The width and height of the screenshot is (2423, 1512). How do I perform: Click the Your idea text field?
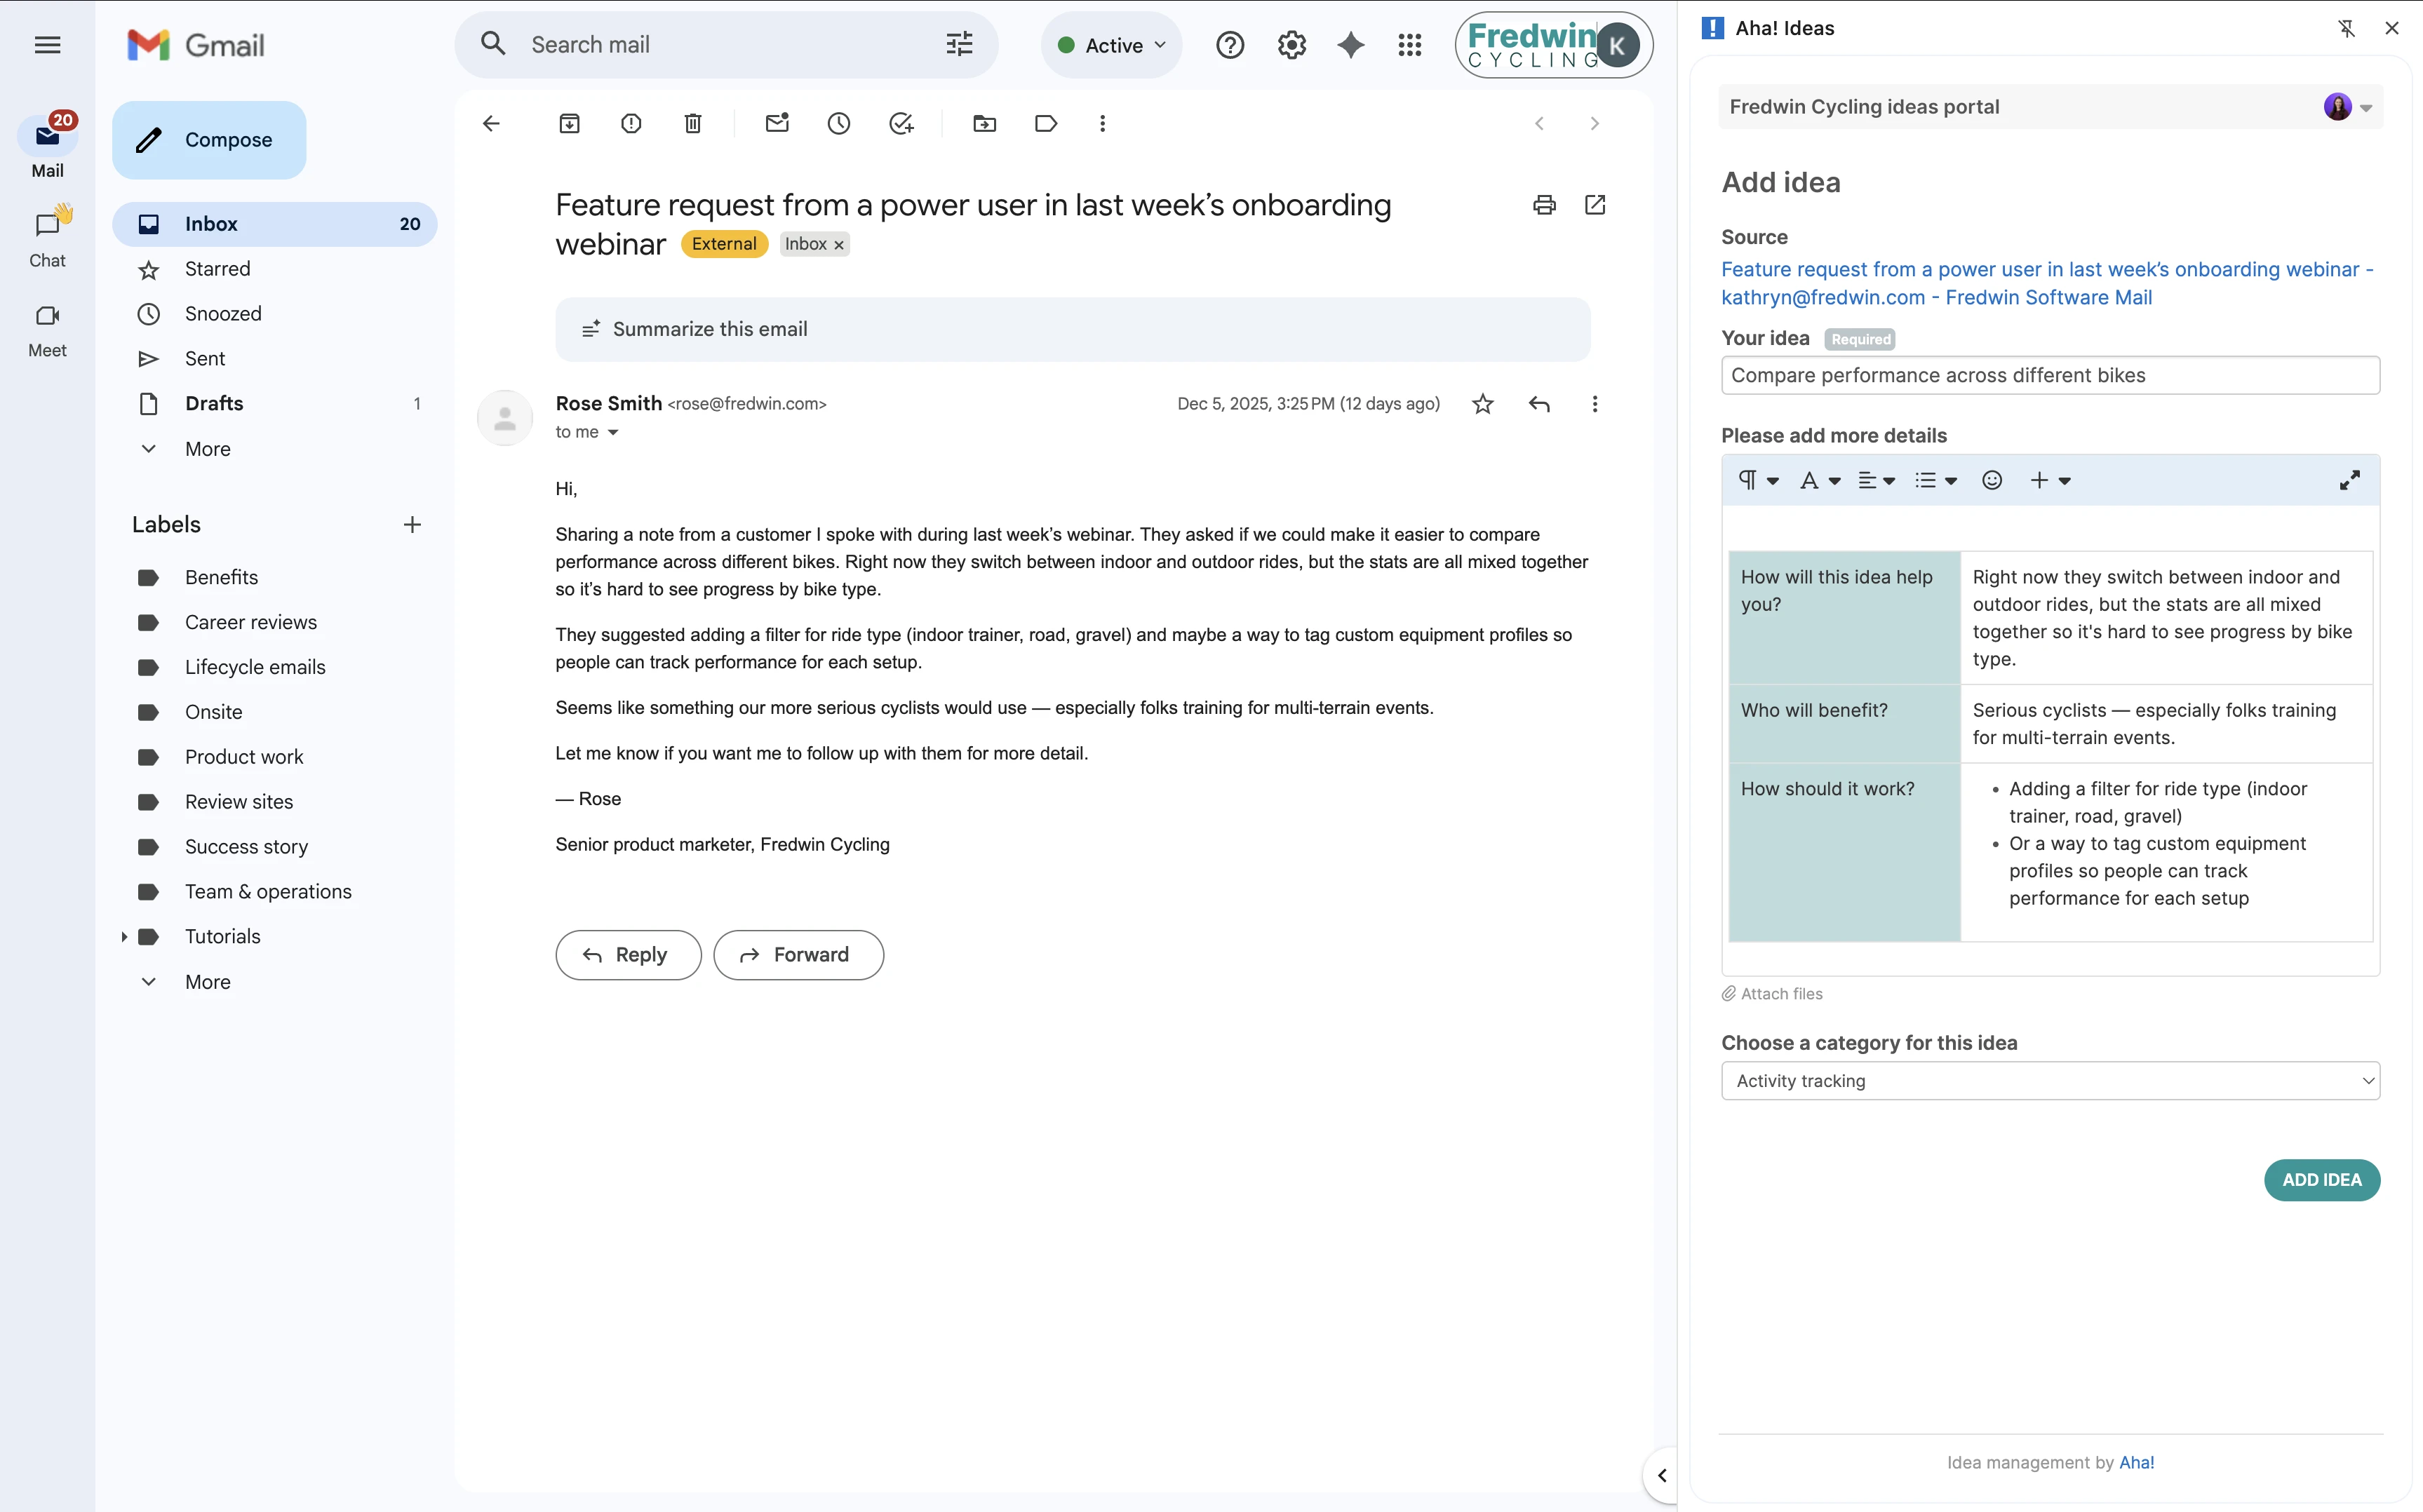click(x=2050, y=376)
